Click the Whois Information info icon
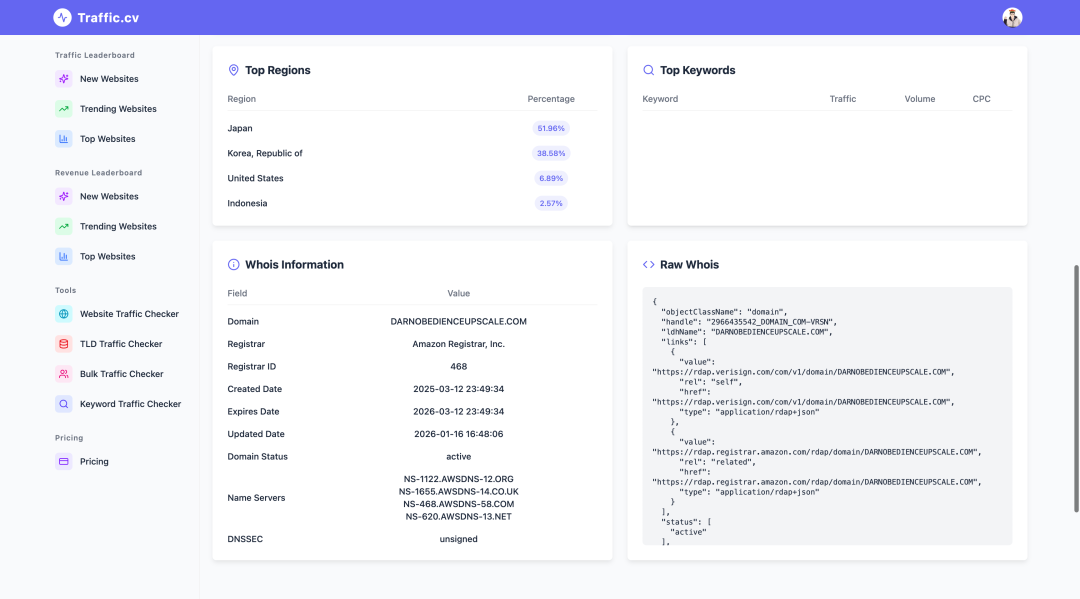This screenshot has width=1080, height=599. point(233,264)
